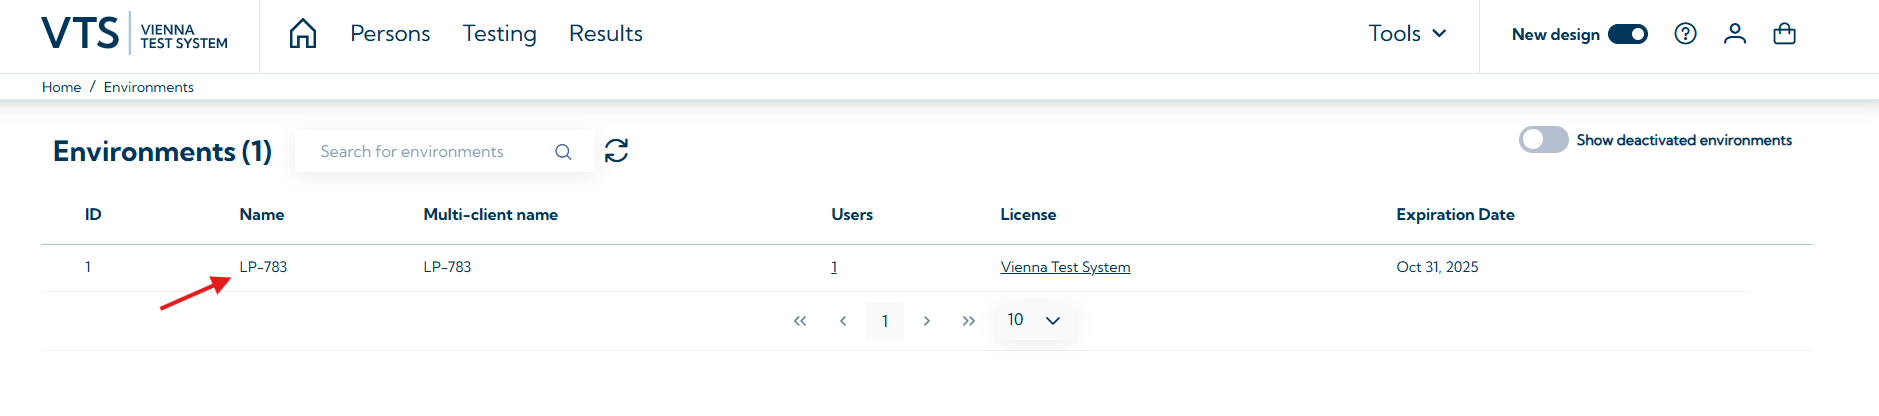The height and width of the screenshot is (416, 1879).
Task: Click the refresh environments icon
Action: (617, 151)
